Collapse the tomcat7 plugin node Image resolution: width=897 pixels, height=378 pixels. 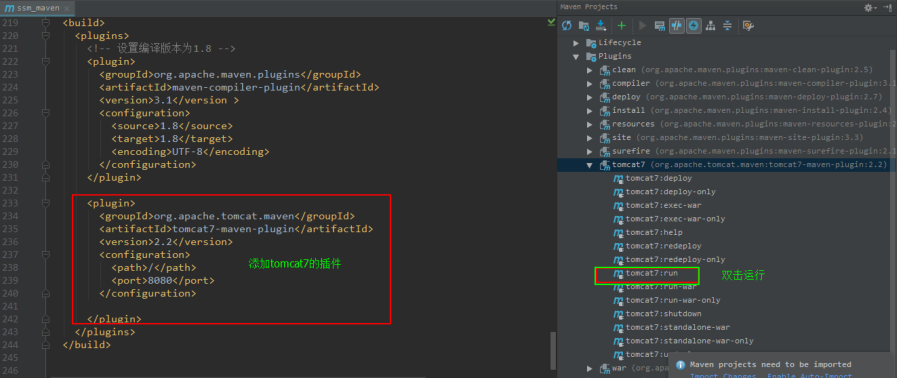tap(590, 165)
